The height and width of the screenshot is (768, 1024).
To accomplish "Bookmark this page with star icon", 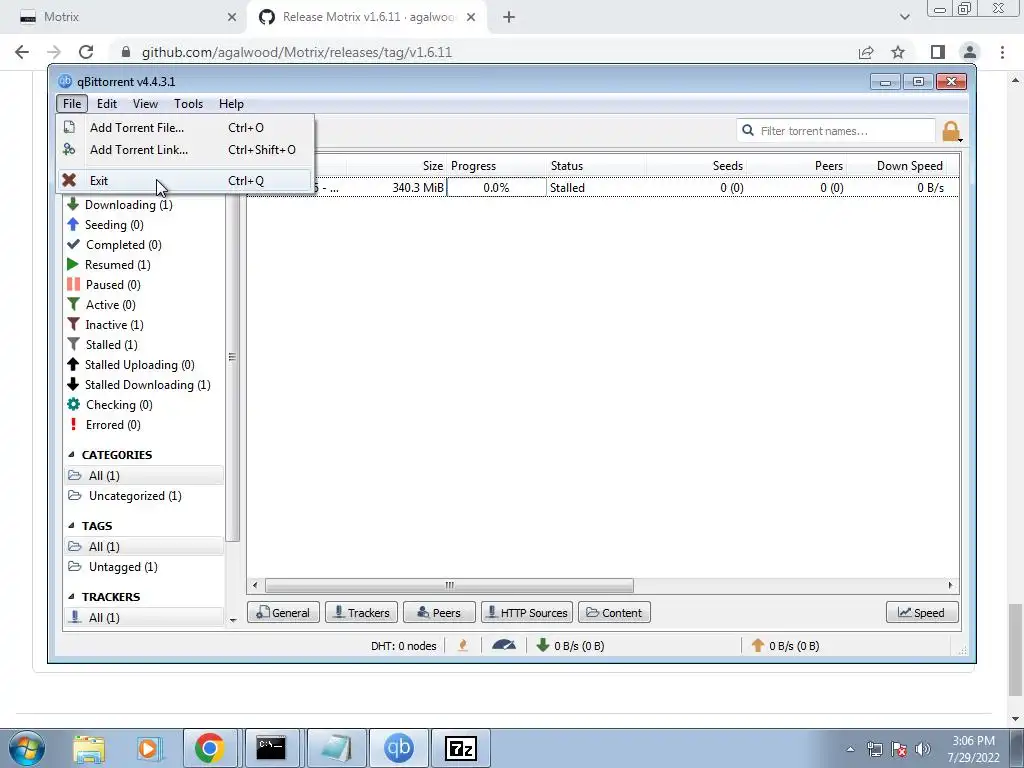I will point(898,52).
